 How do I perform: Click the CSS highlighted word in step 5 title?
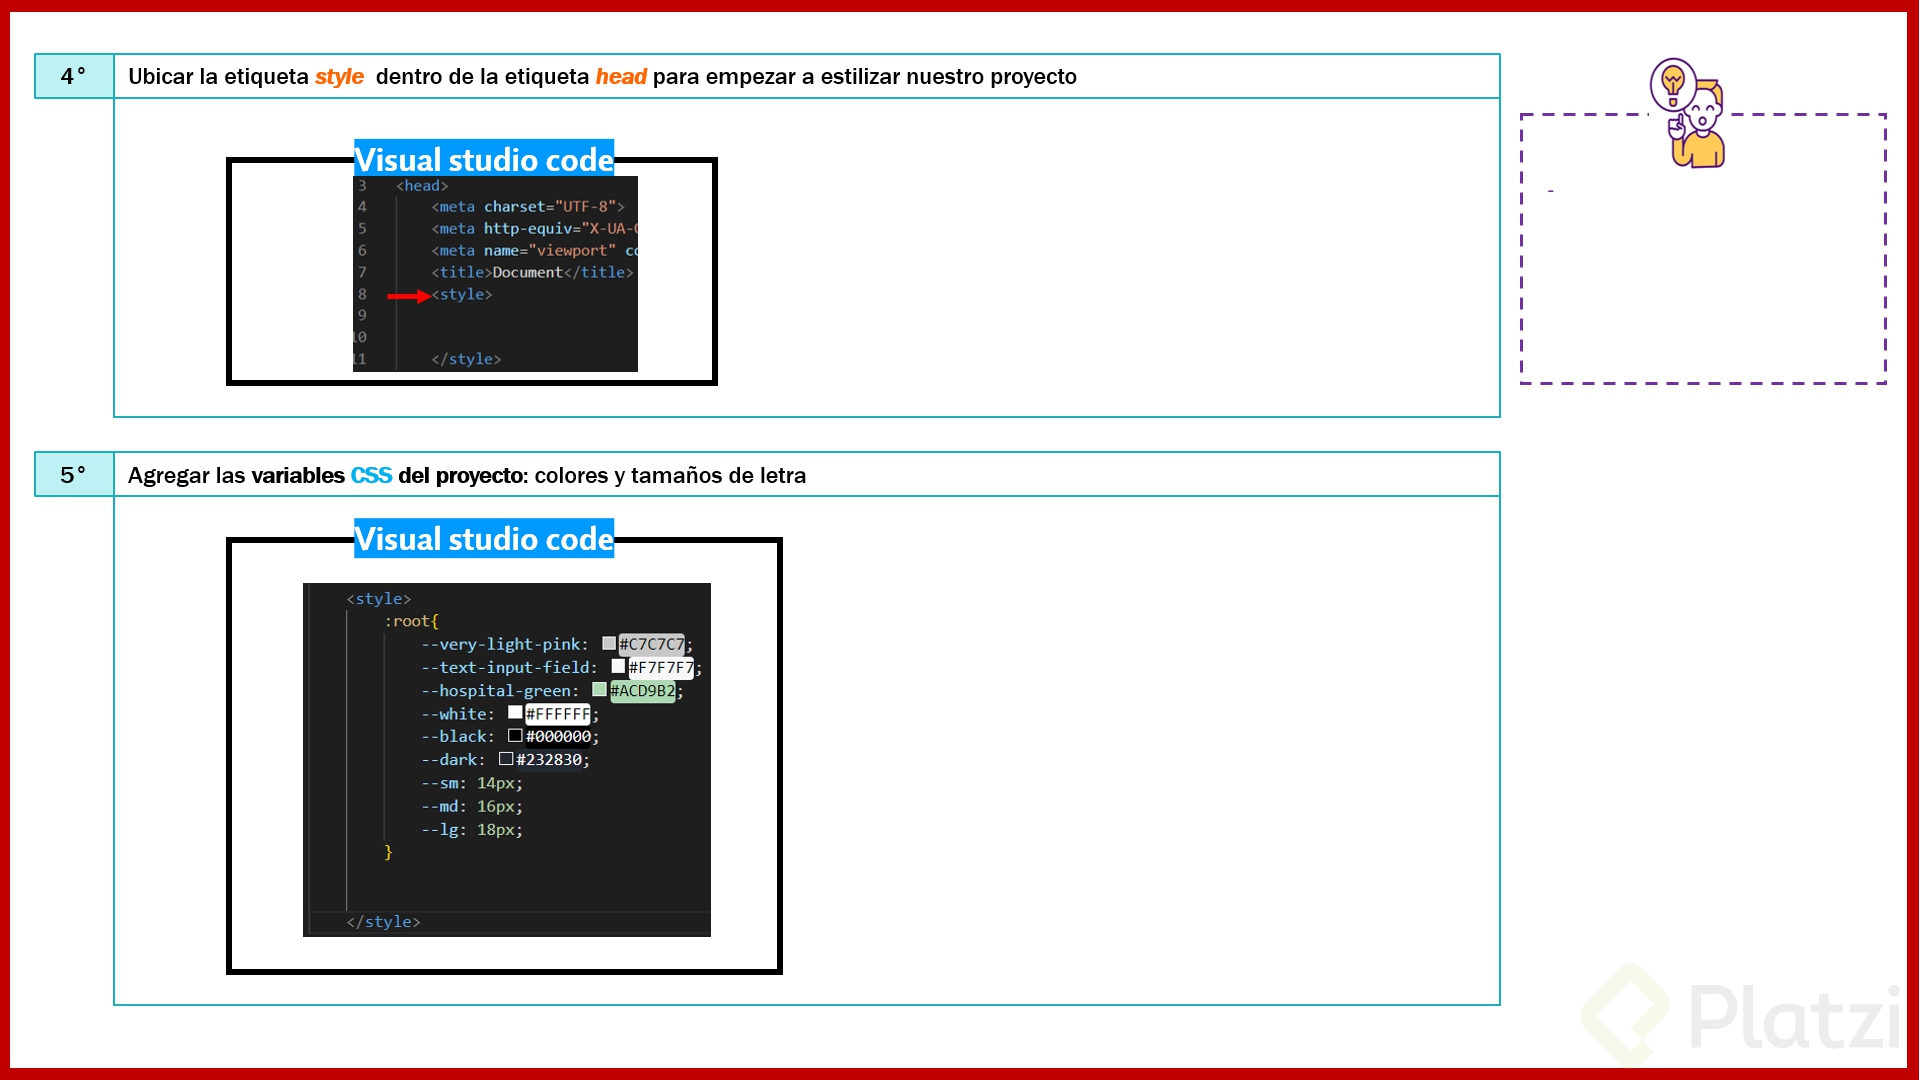point(371,475)
